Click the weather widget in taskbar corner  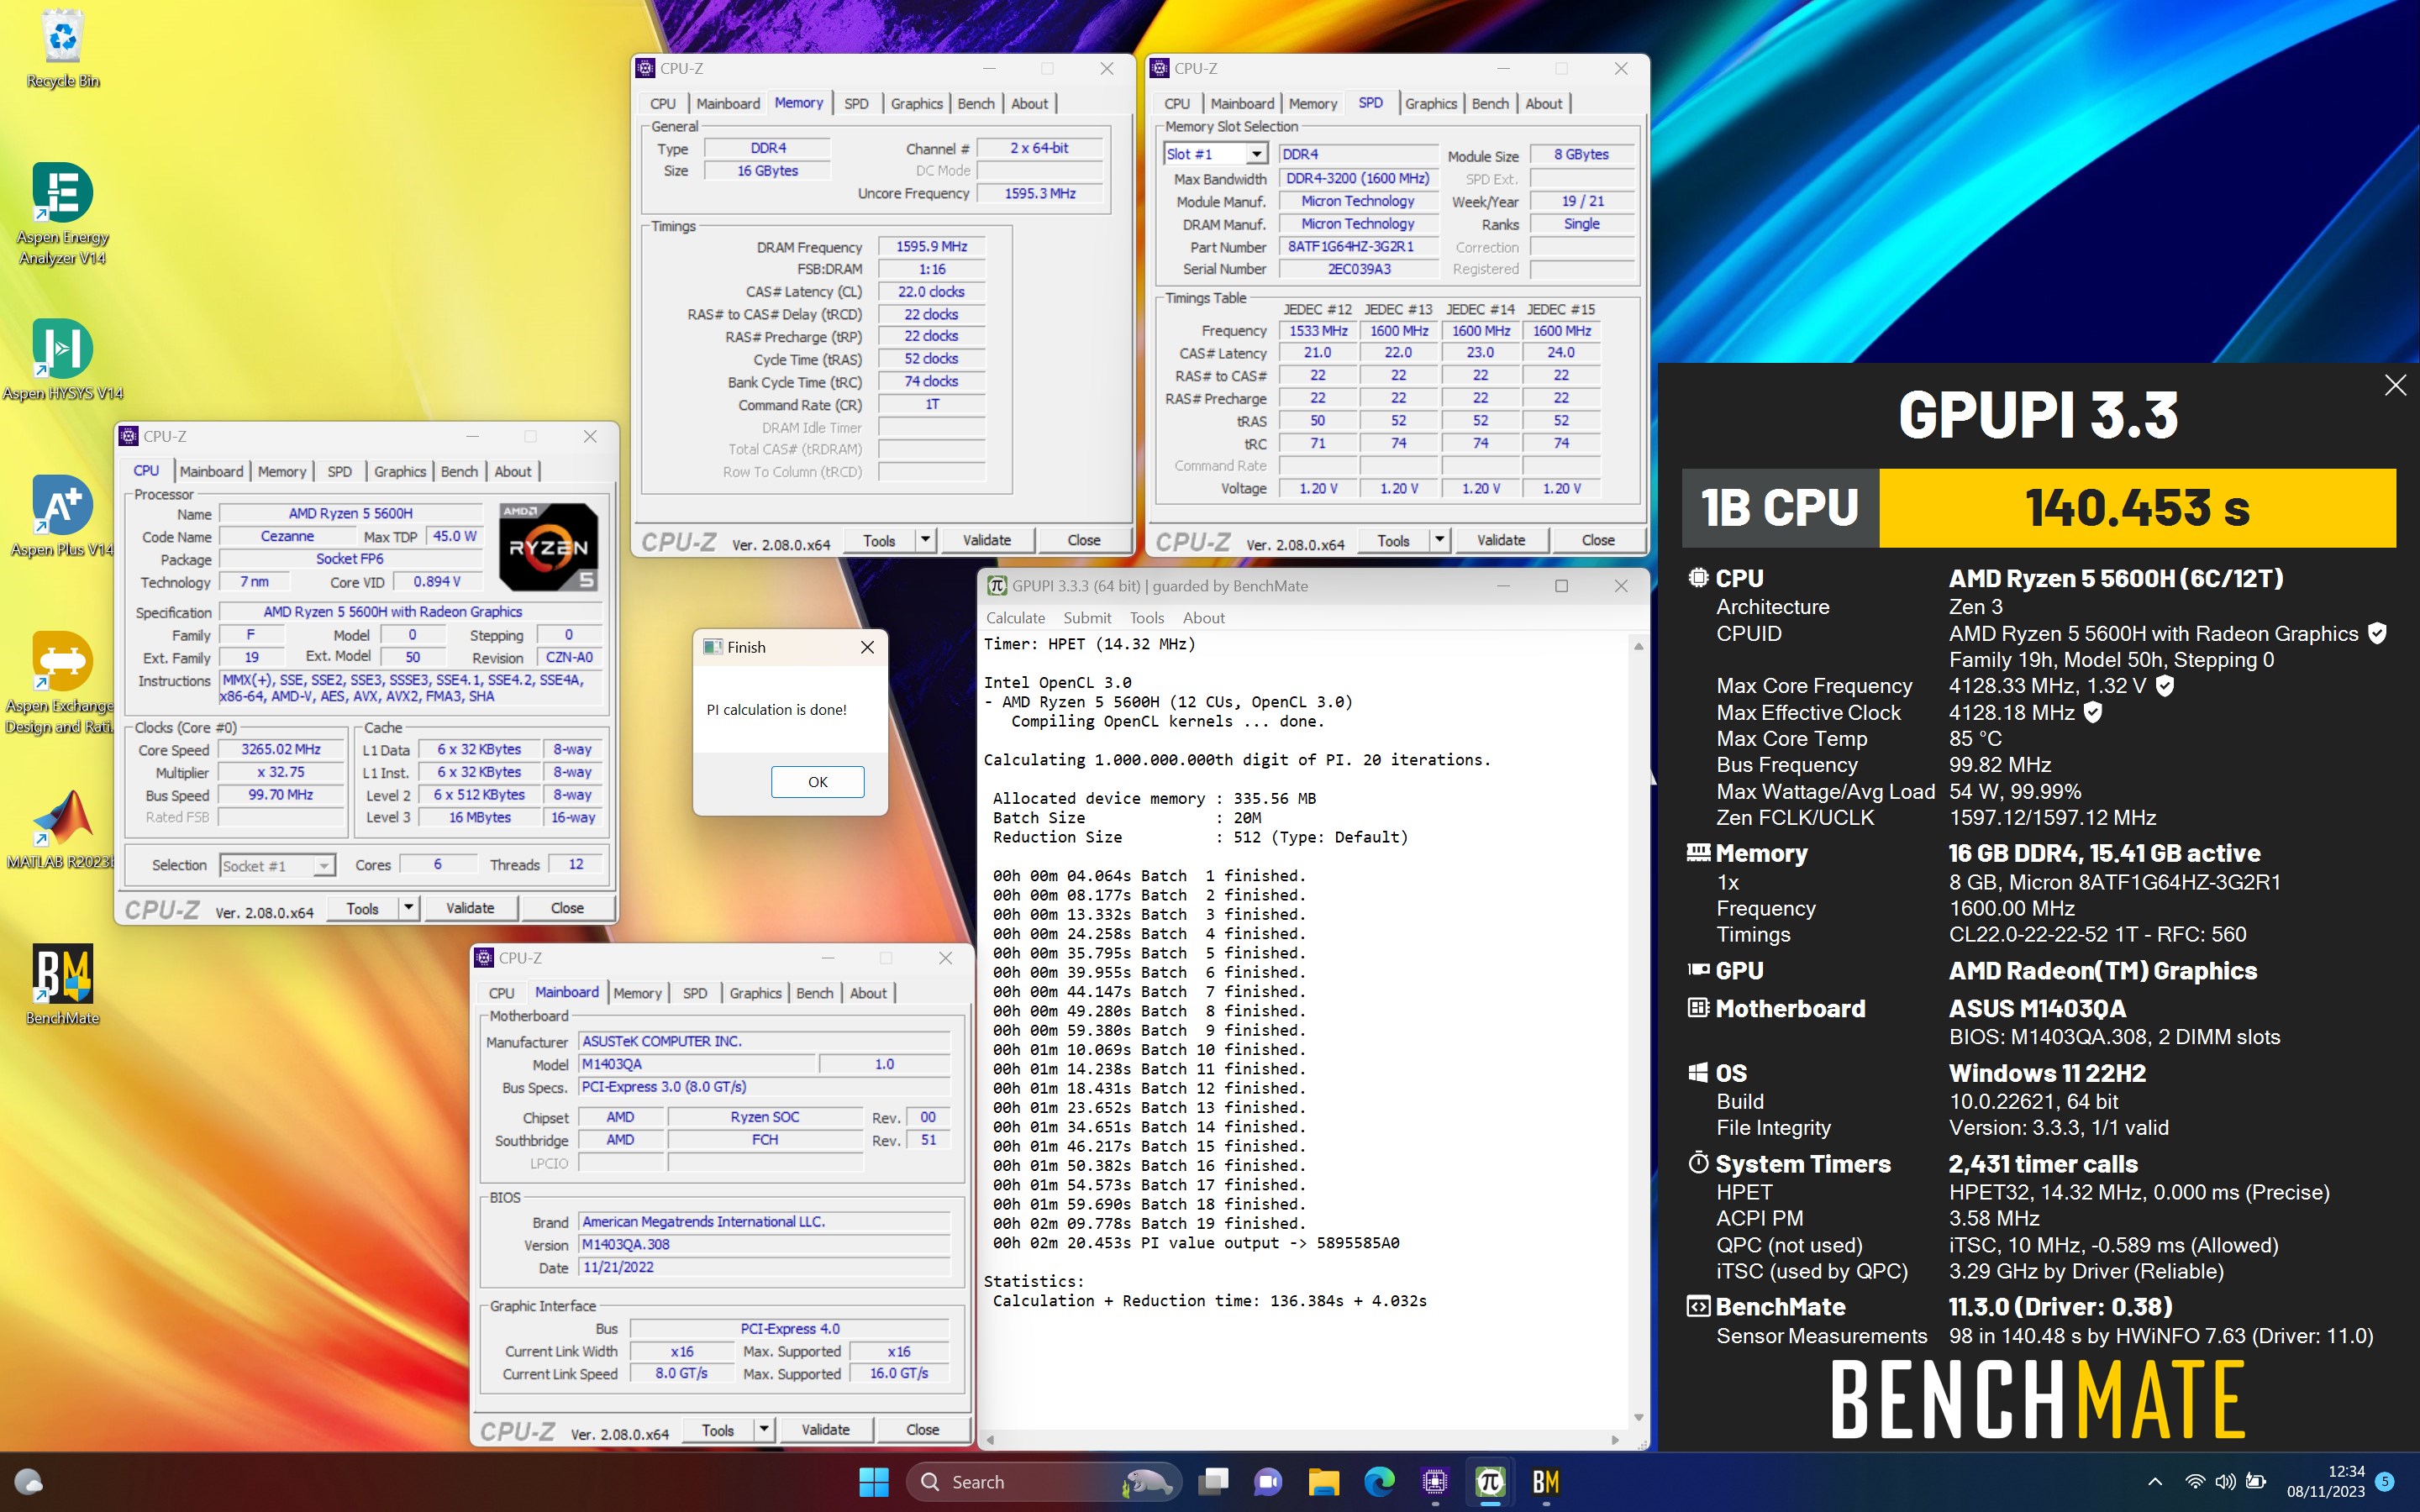pos(28,1482)
